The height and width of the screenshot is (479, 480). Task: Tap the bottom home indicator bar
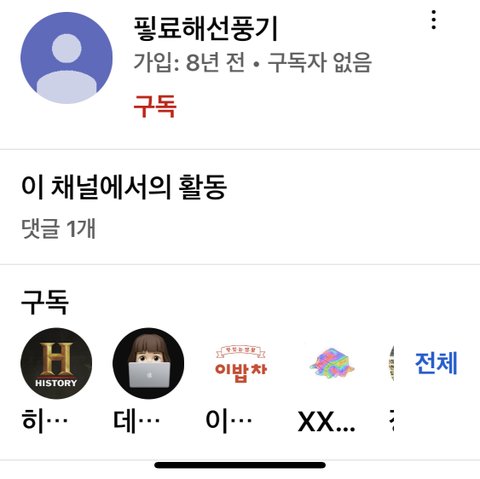pyautogui.click(x=240, y=465)
